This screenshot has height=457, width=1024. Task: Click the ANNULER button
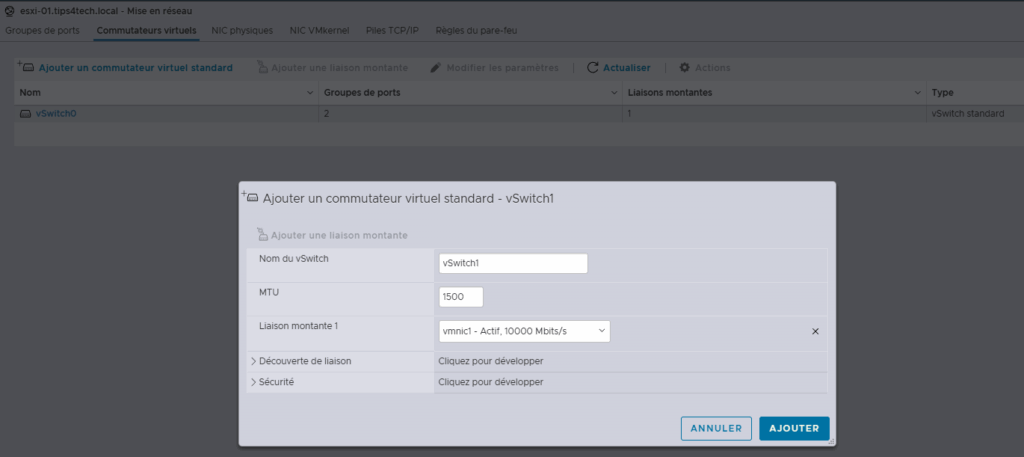(x=716, y=428)
